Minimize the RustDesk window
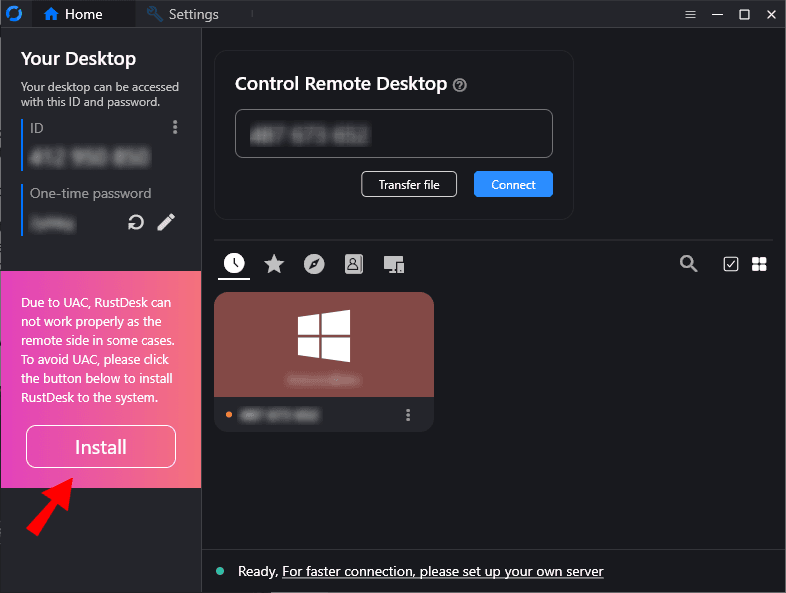The image size is (786, 593). point(717,15)
